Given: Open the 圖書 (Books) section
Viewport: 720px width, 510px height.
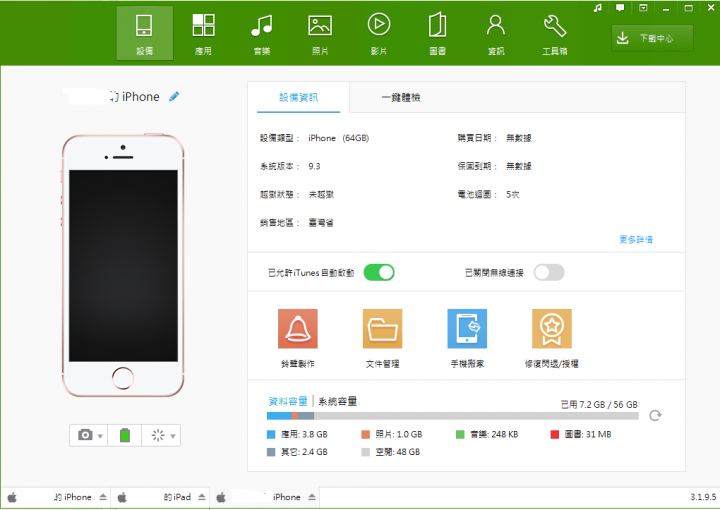Looking at the screenshot, I should (437, 33).
